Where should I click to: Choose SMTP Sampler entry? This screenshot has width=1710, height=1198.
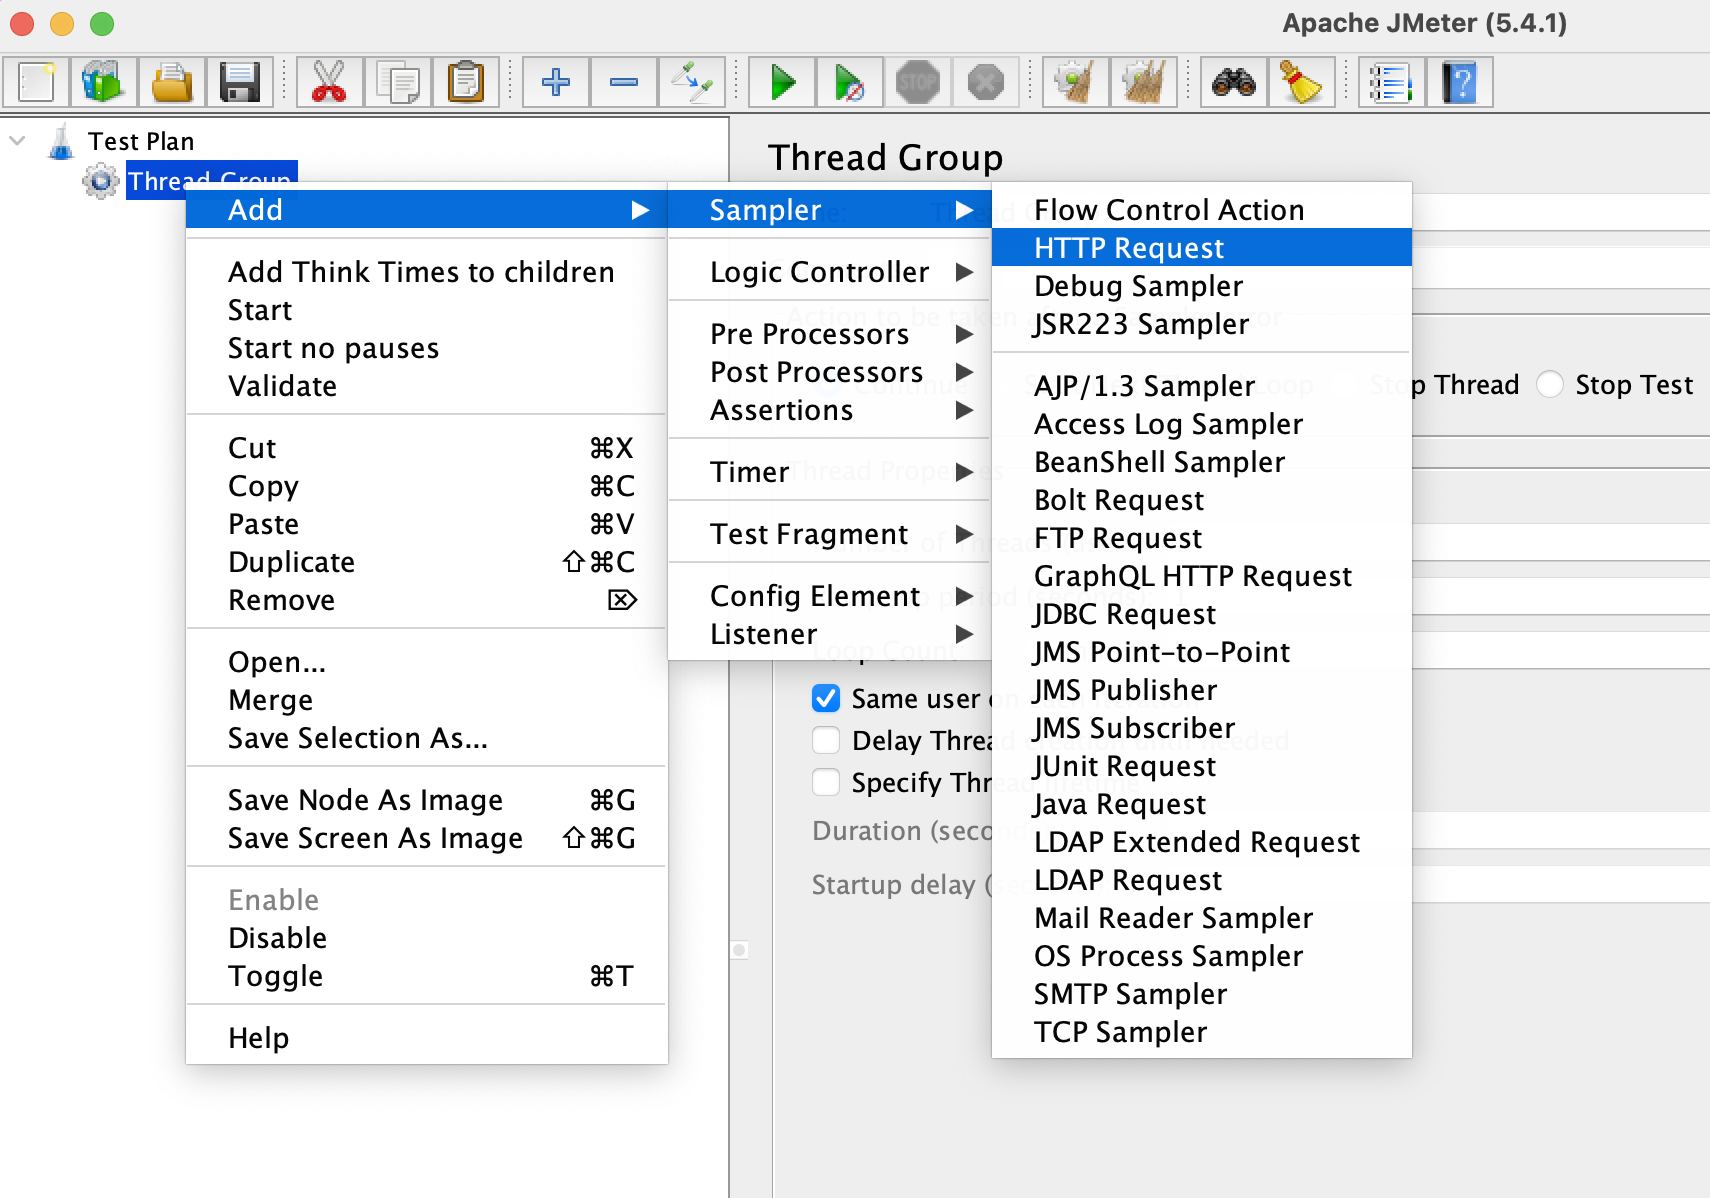coord(1202,994)
